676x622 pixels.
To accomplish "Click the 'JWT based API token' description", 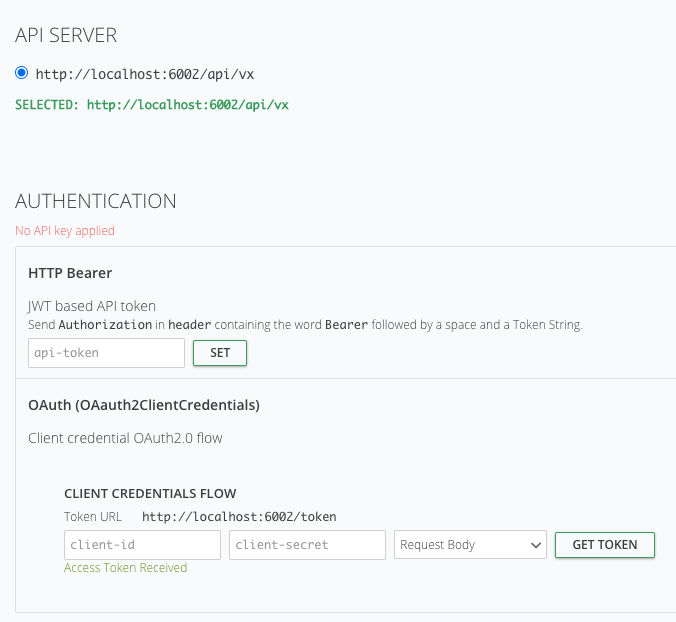I will click(x=92, y=306).
